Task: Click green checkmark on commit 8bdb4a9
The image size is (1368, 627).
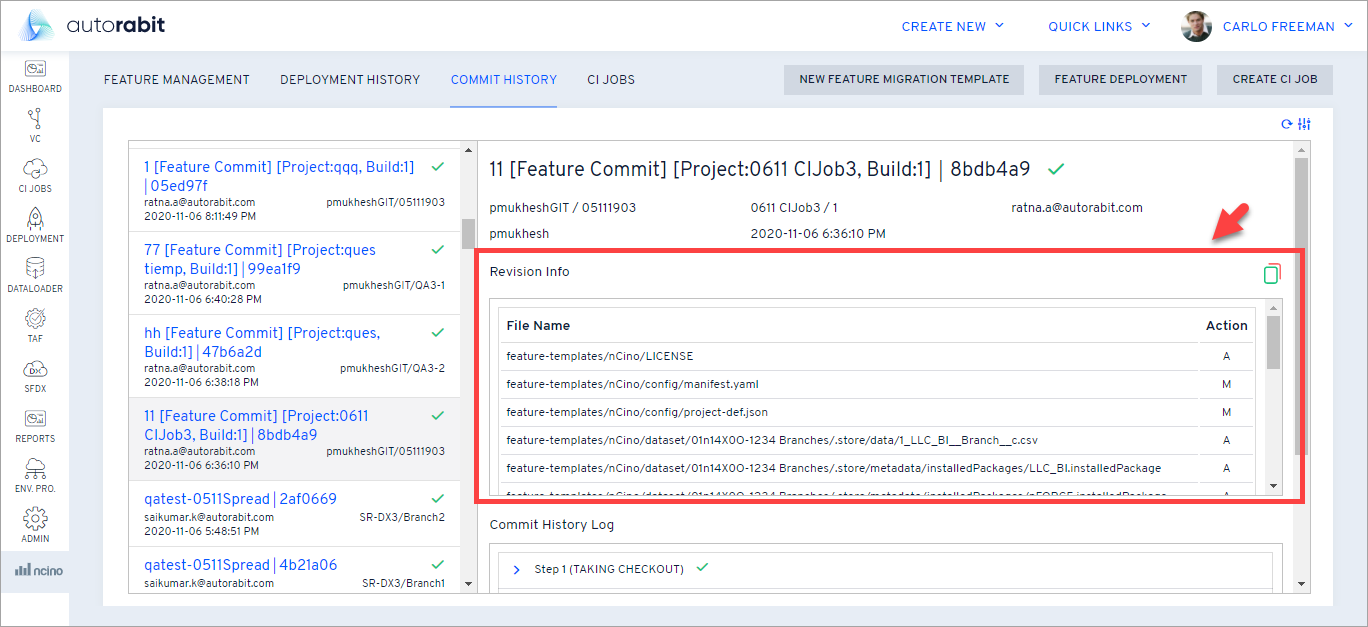Action: tap(1056, 168)
